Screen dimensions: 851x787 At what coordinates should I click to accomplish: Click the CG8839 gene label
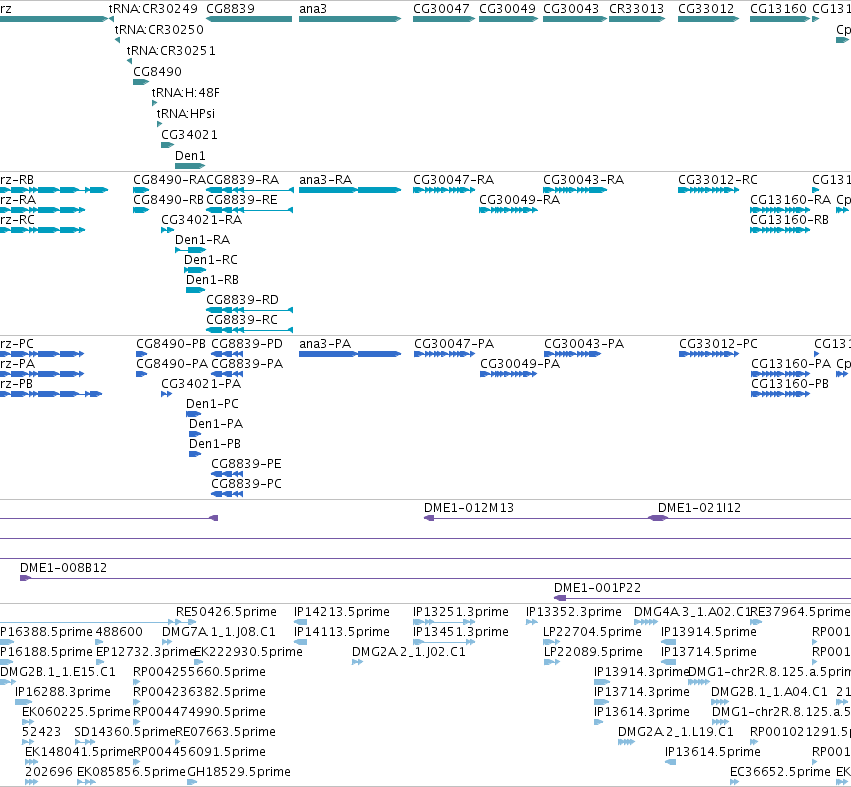click(230, 9)
